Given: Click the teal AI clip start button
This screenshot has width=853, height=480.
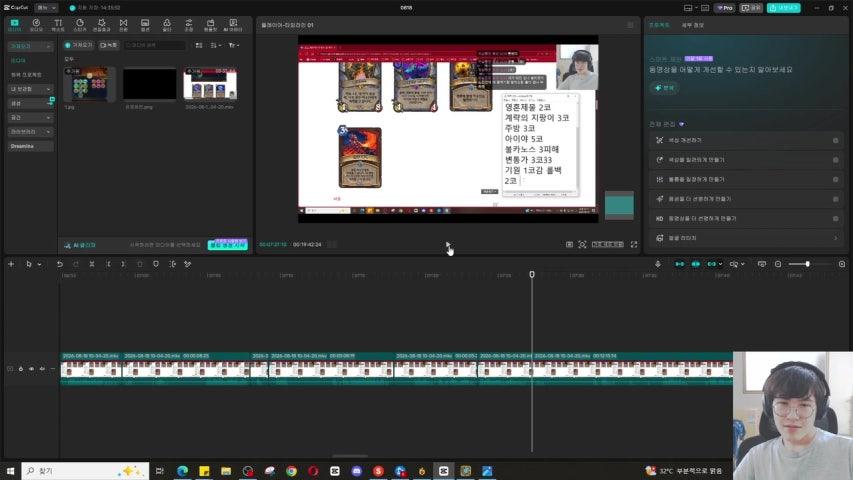Looking at the screenshot, I should click(x=228, y=245).
